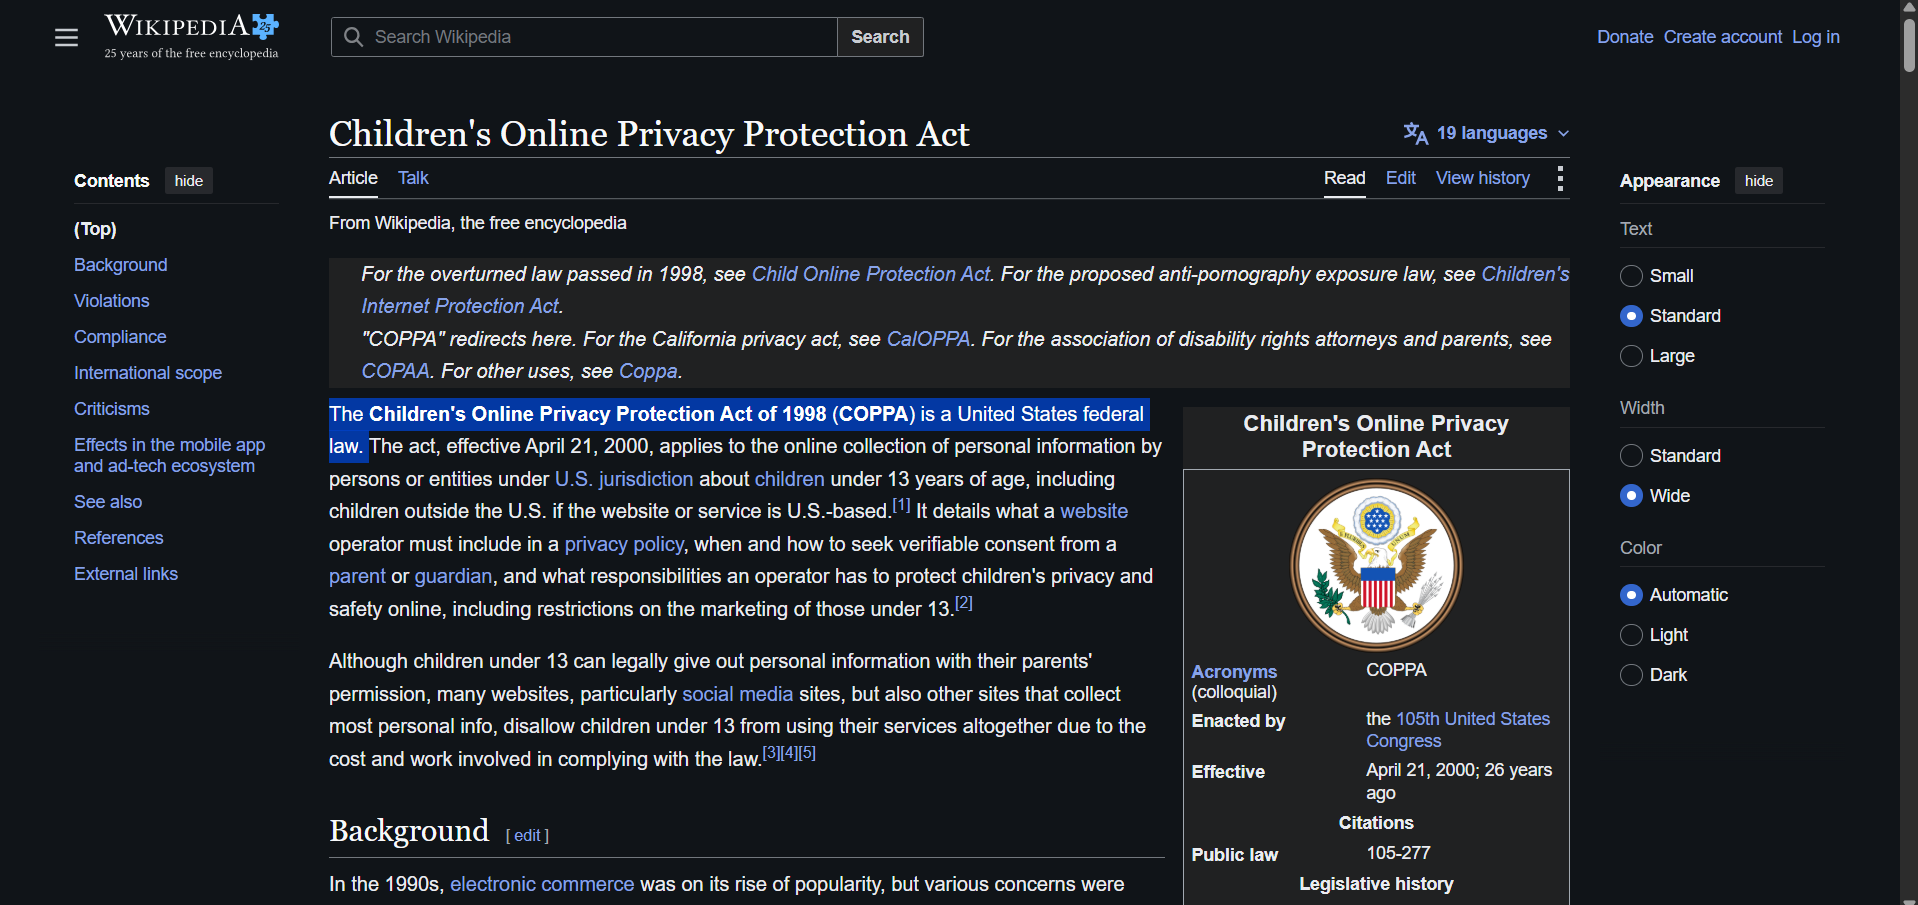Select Standard text size
Image resolution: width=1918 pixels, height=905 pixels.
[x=1631, y=316]
